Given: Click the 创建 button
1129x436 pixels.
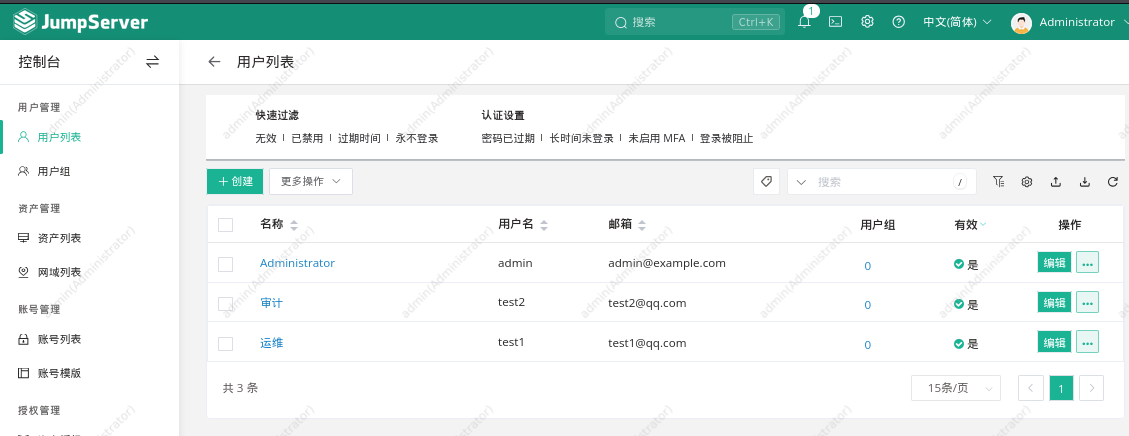Looking at the screenshot, I should 235,181.
